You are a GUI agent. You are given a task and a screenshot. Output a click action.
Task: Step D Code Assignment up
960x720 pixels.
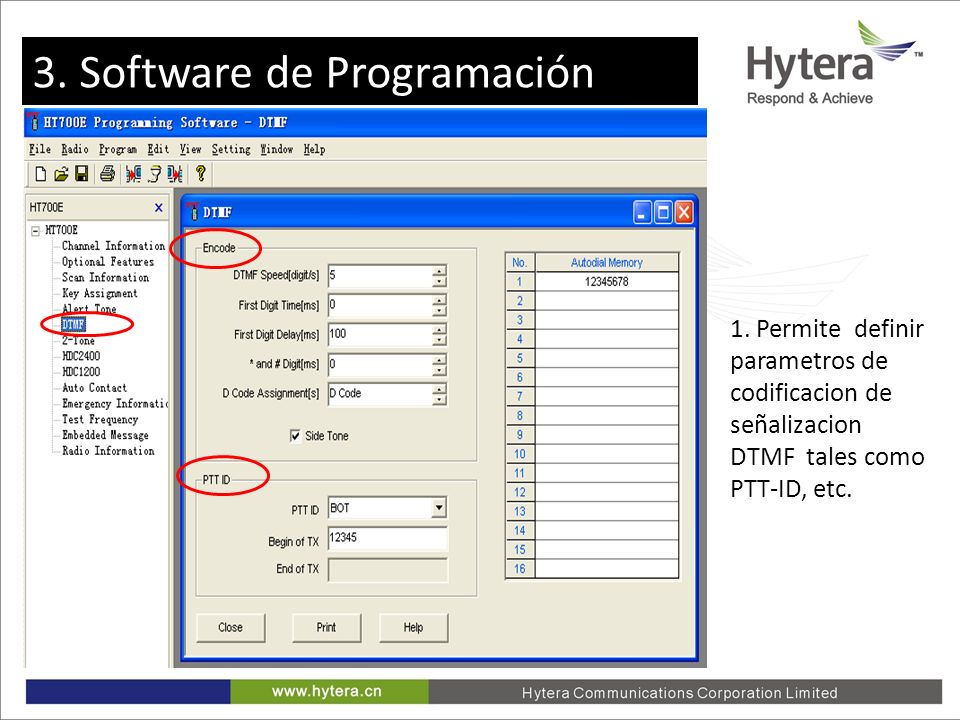(439, 388)
